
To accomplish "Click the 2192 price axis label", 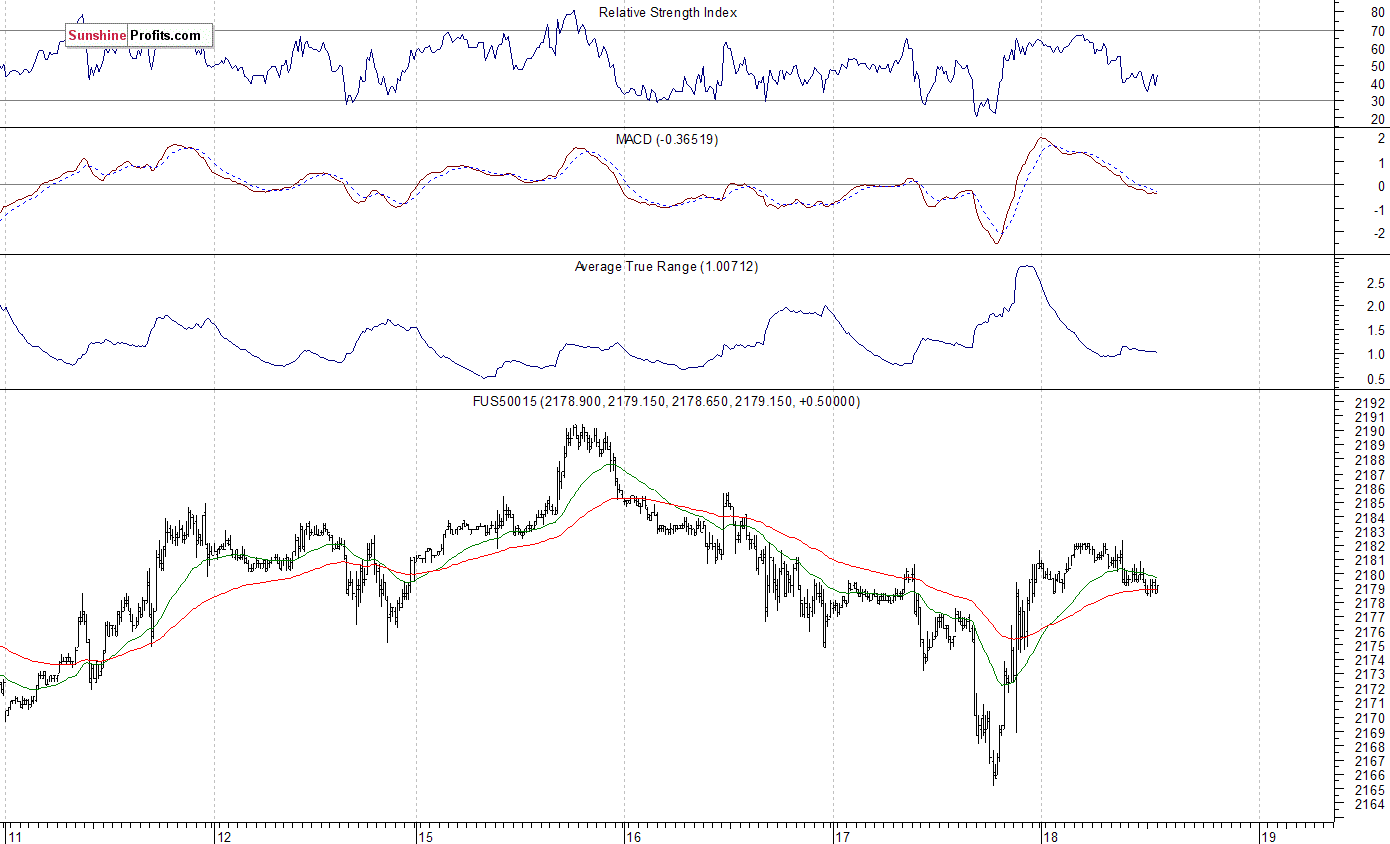I will (x=1369, y=403).
